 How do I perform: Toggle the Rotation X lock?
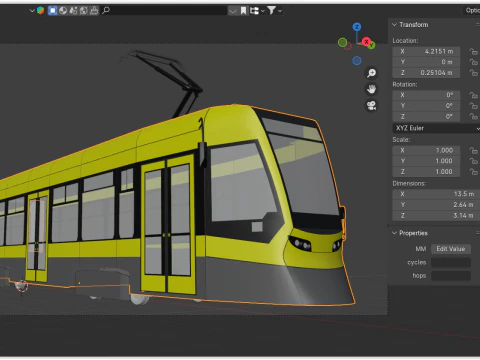(474, 95)
